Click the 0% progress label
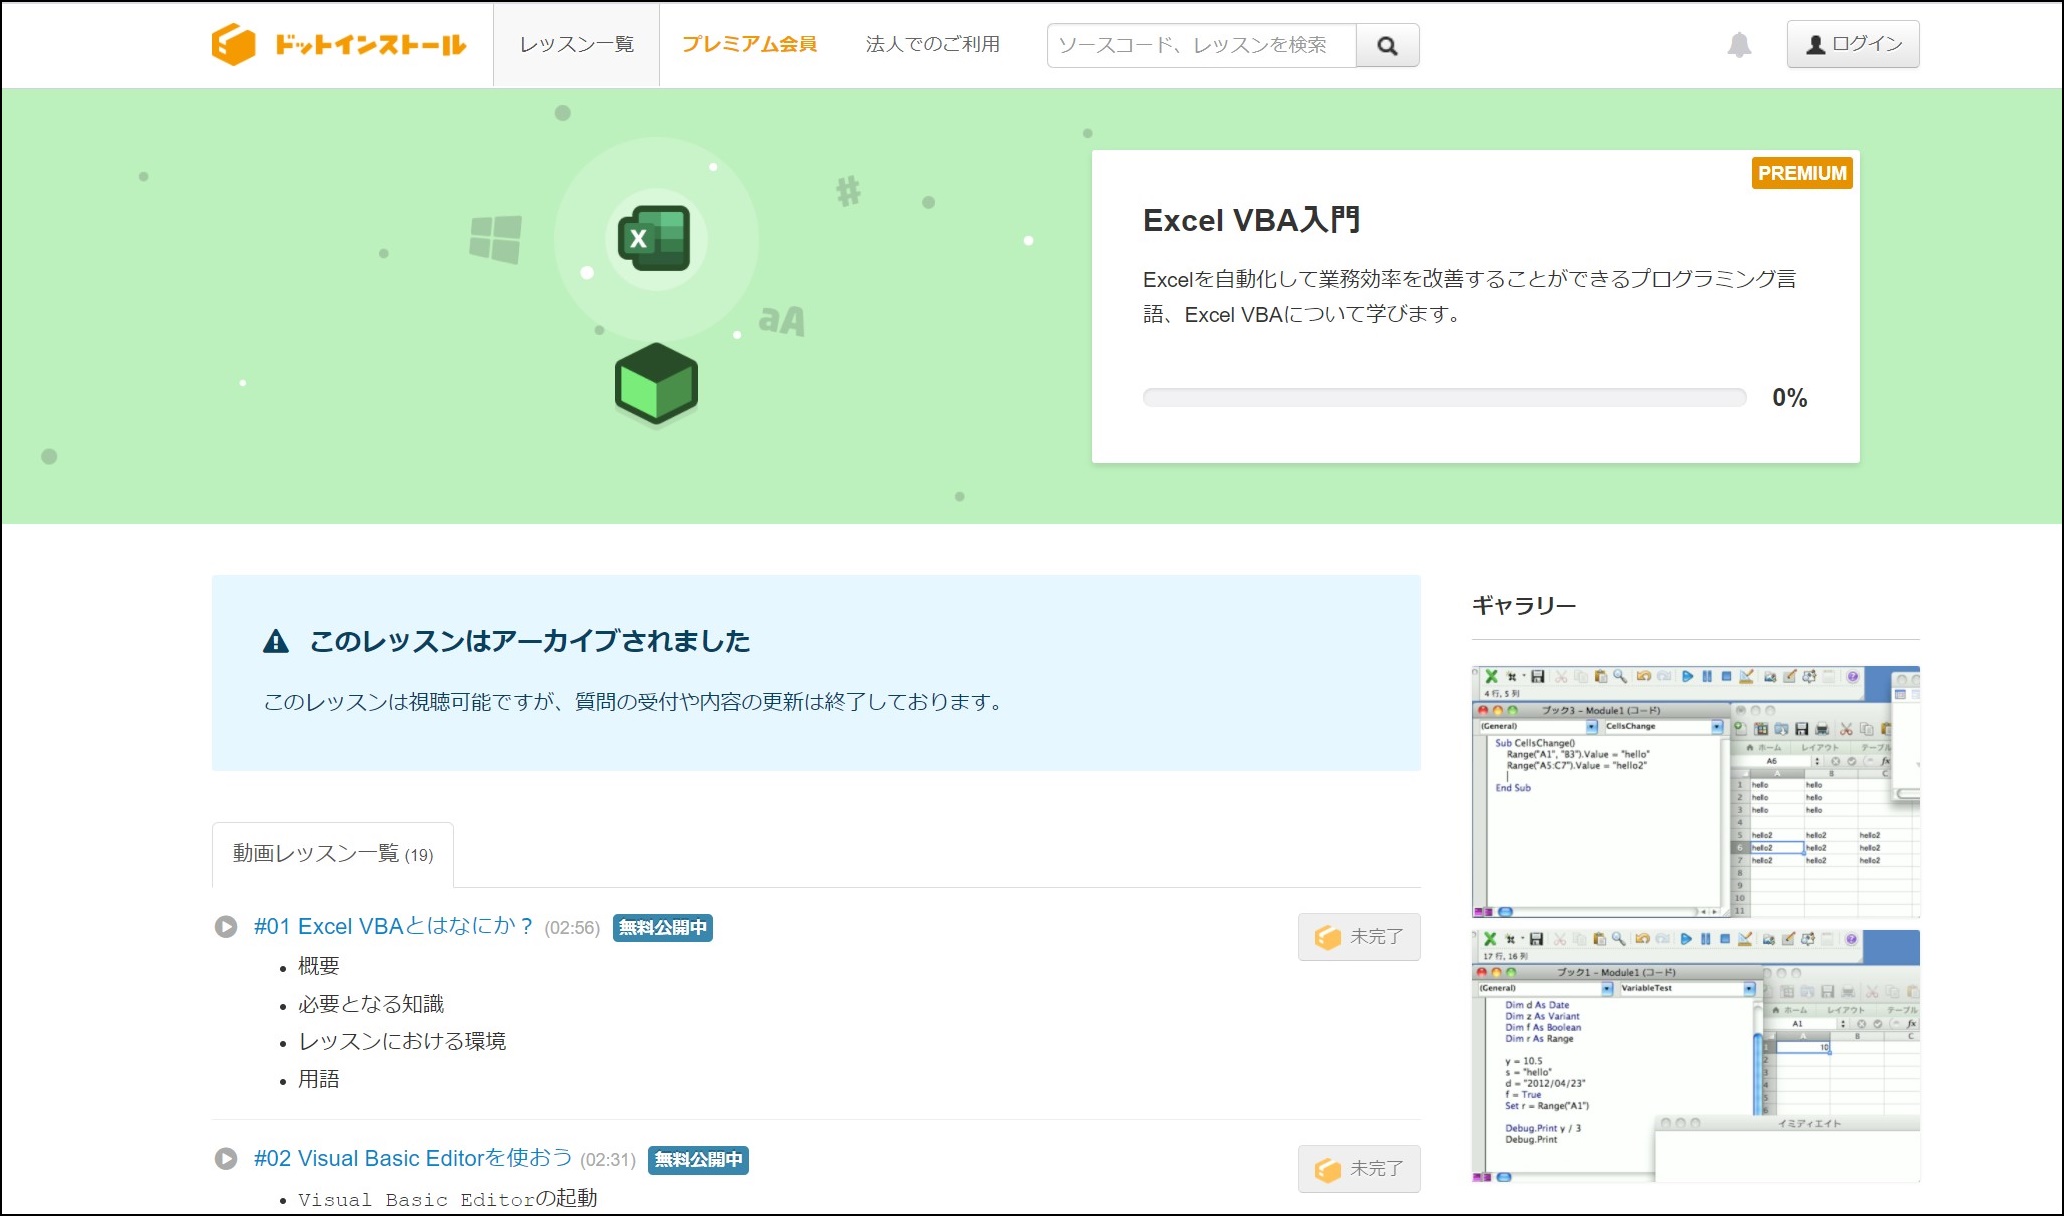The height and width of the screenshot is (1216, 2064). [x=1790, y=398]
